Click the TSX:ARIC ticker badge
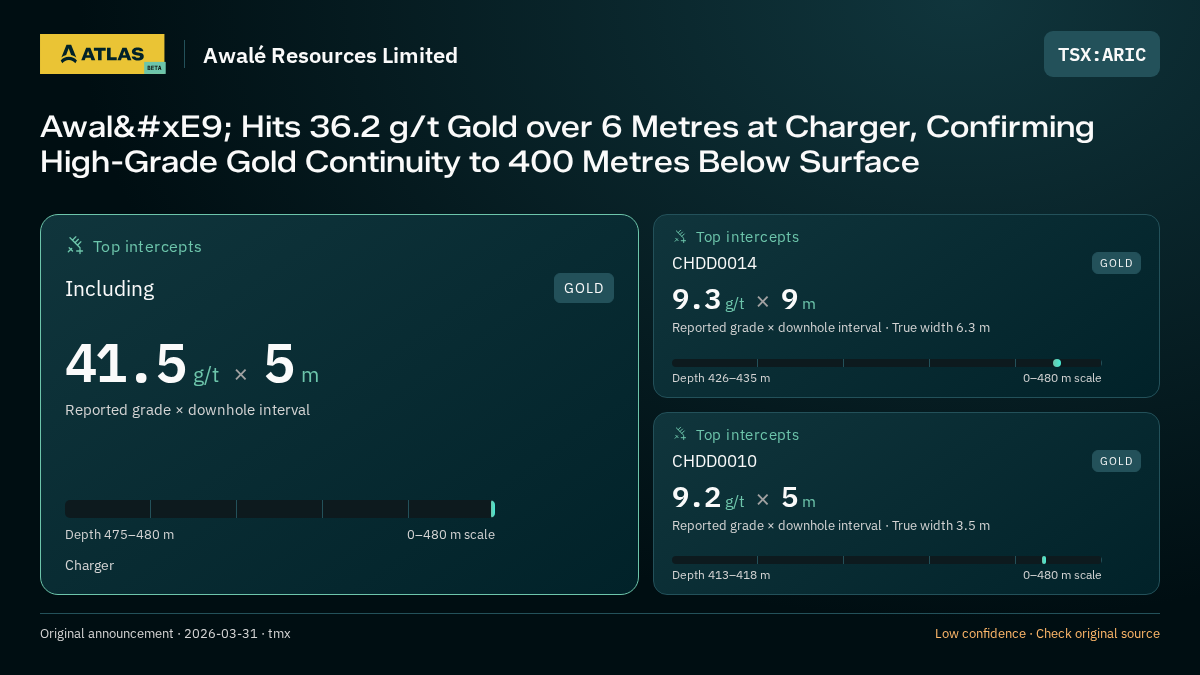 click(x=1102, y=54)
